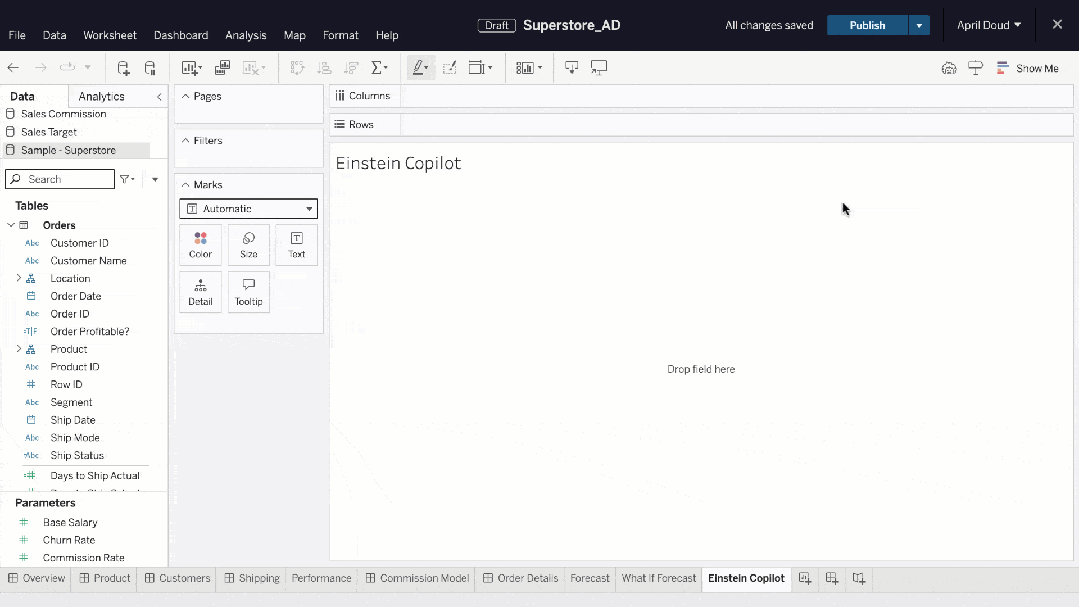Collapse the Data pane with arrow

(x=158, y=97)
